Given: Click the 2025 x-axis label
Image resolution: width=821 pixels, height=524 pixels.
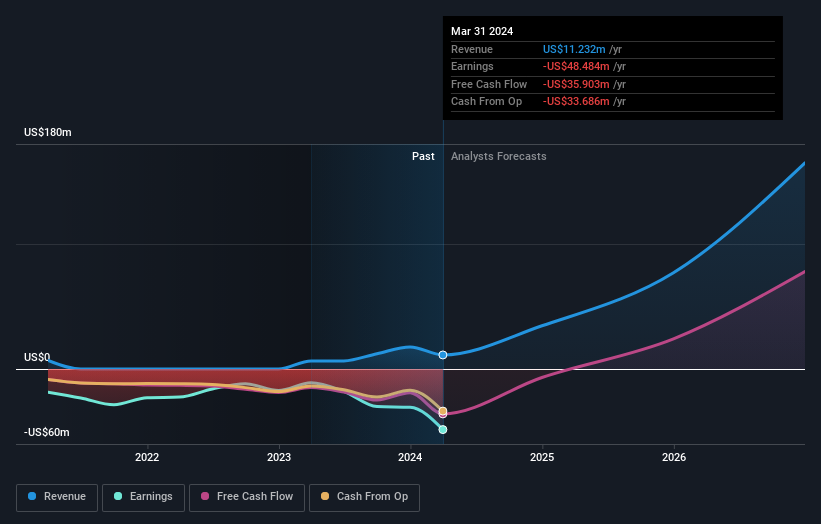Looking at the screenshot, I should coord(542,458).
